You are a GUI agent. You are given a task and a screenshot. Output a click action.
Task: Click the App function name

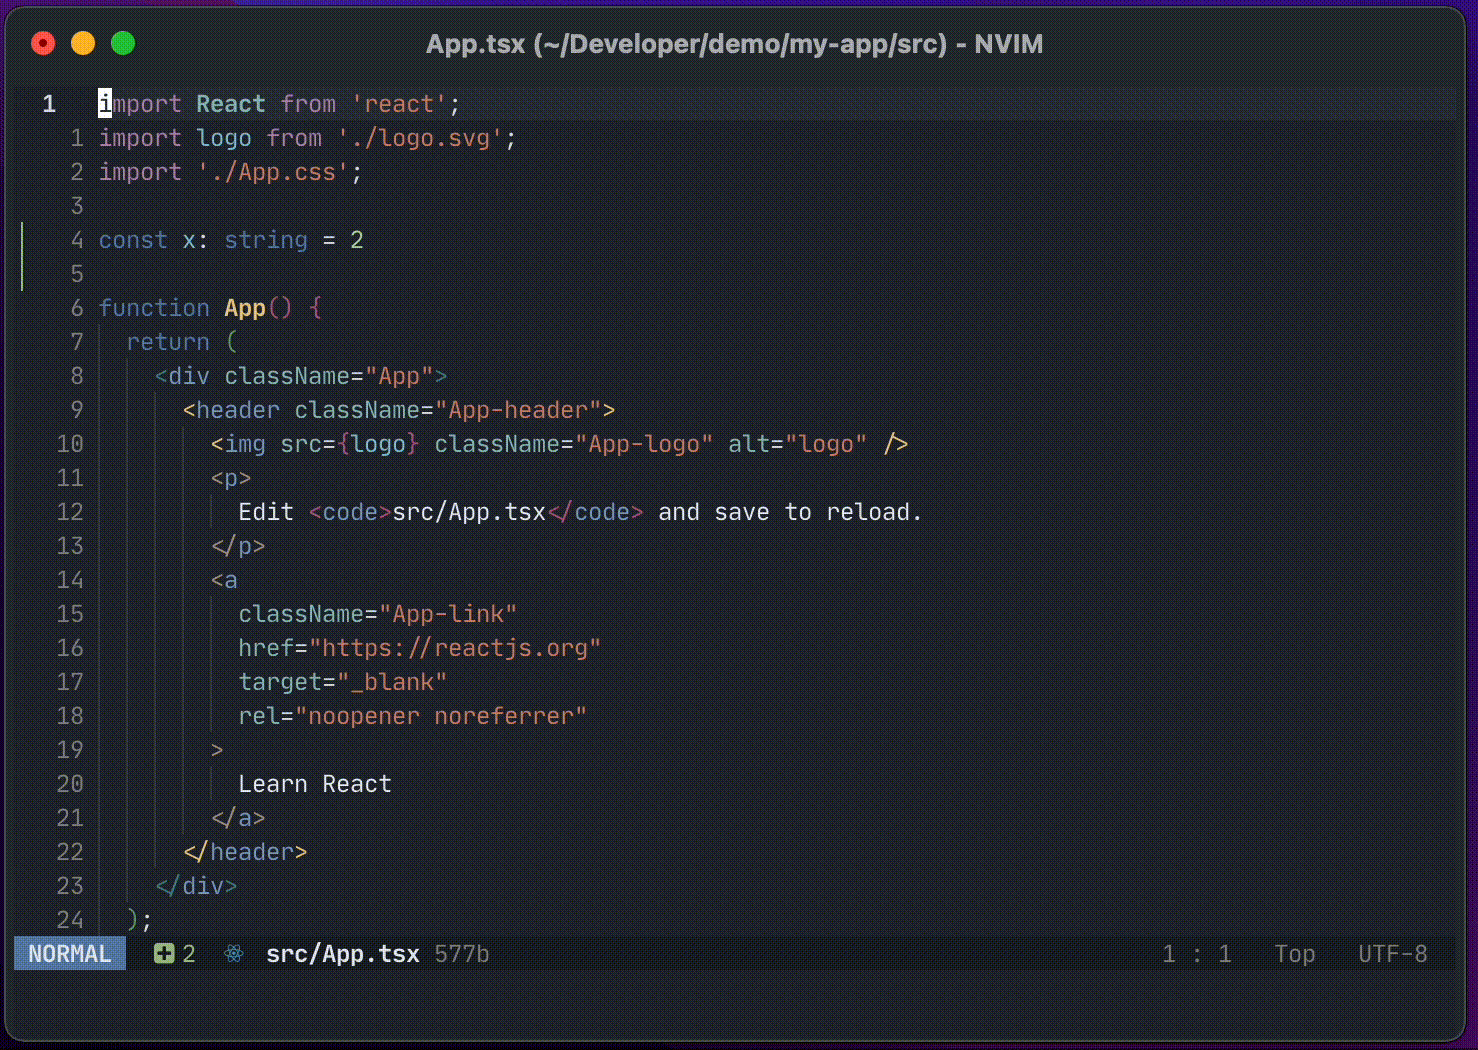245,308
